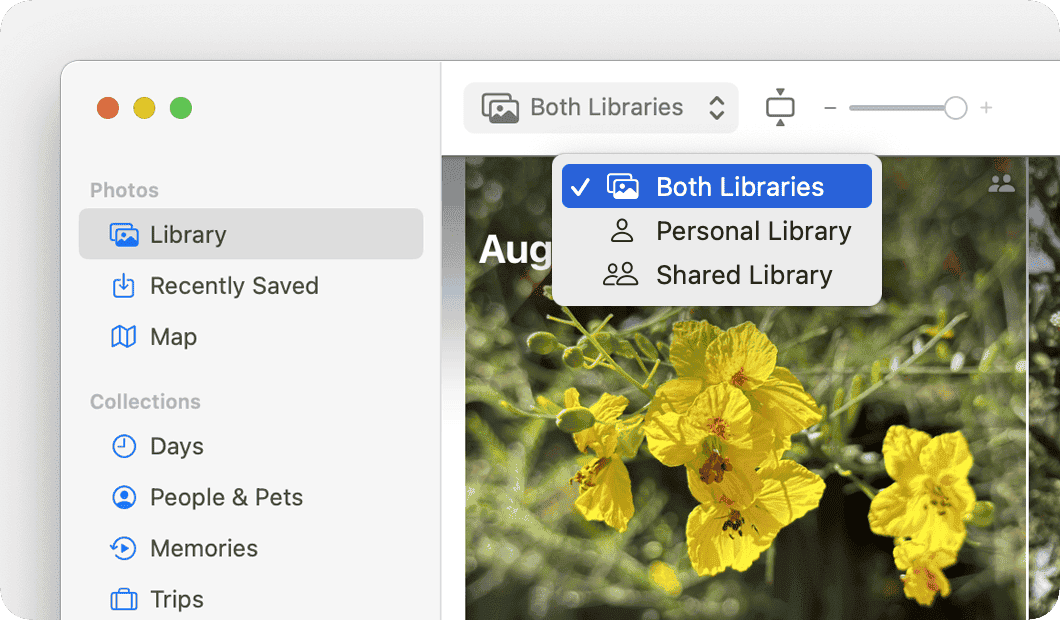Select Personal Library from the menu

click(x=753, y=230)
